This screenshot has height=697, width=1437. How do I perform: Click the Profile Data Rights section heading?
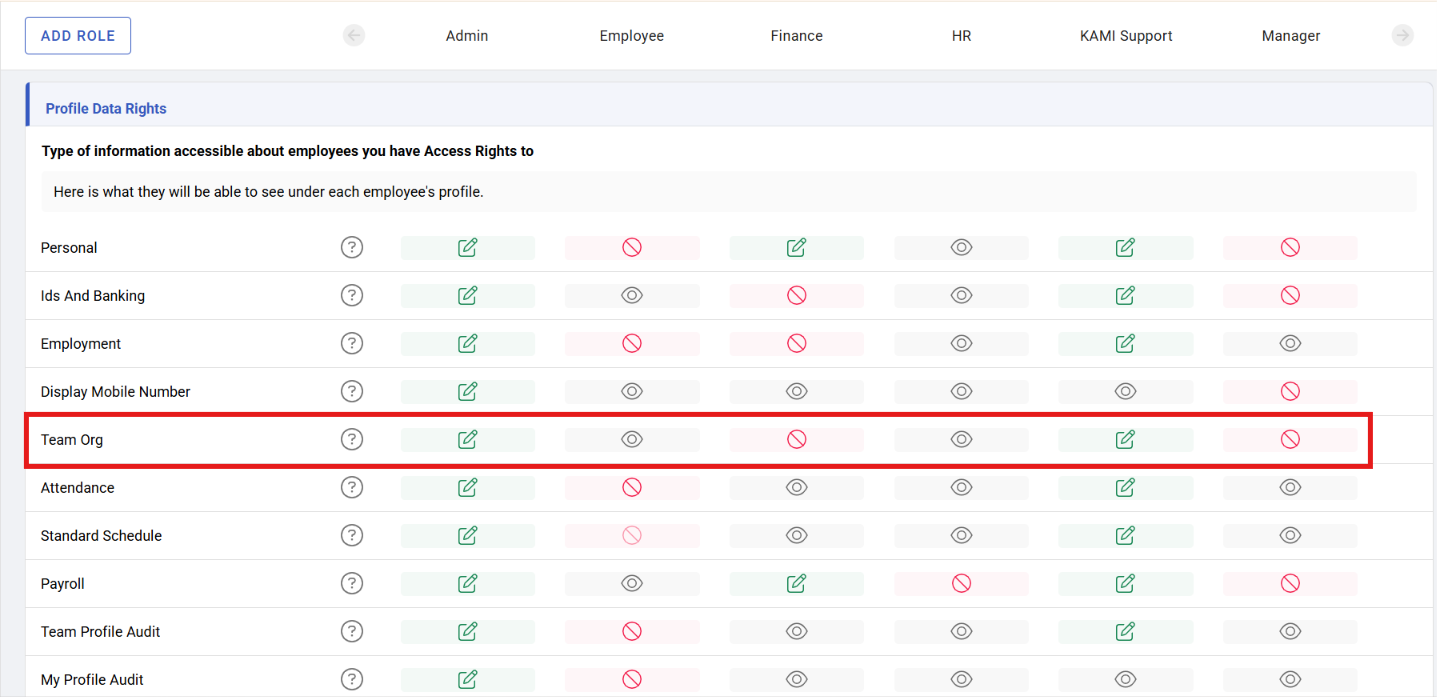tap(106, 108)
